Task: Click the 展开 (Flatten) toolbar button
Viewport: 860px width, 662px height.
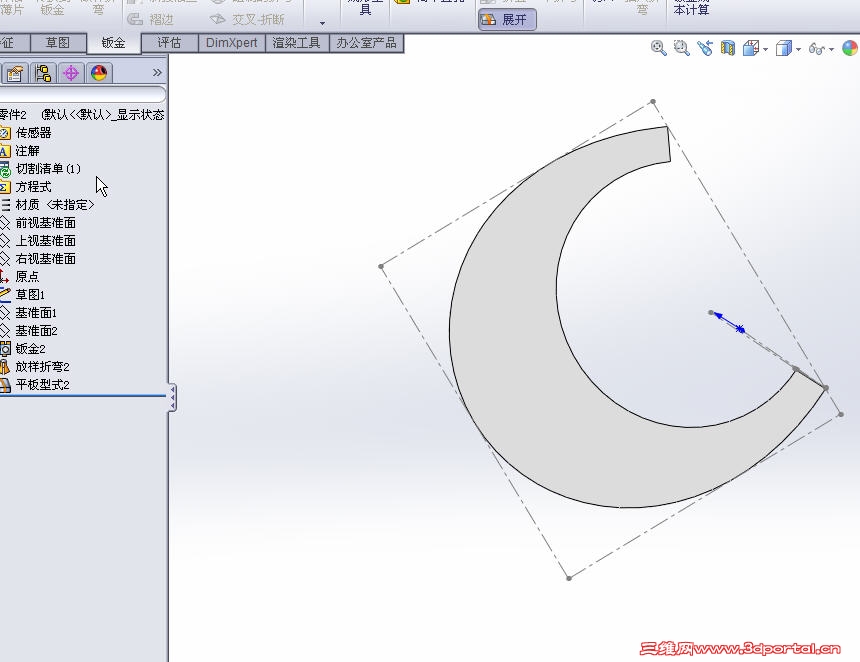Action: [506, 20]
